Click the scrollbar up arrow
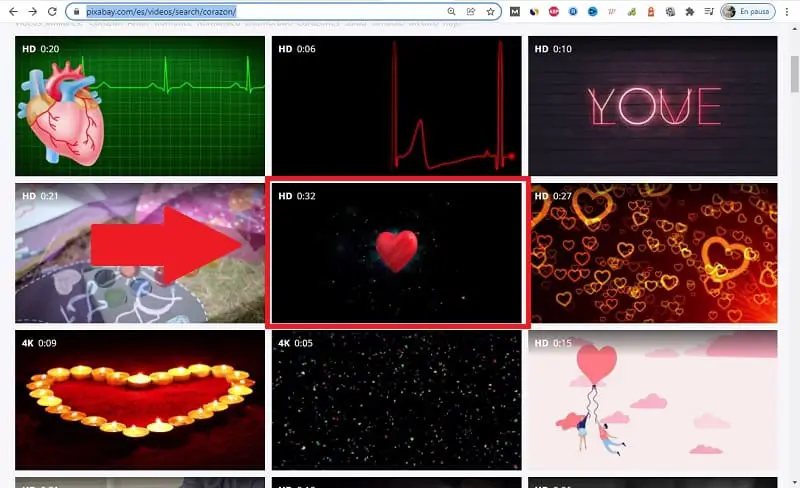Viewport: 800px width, 488px height. (x=794, y=29)
